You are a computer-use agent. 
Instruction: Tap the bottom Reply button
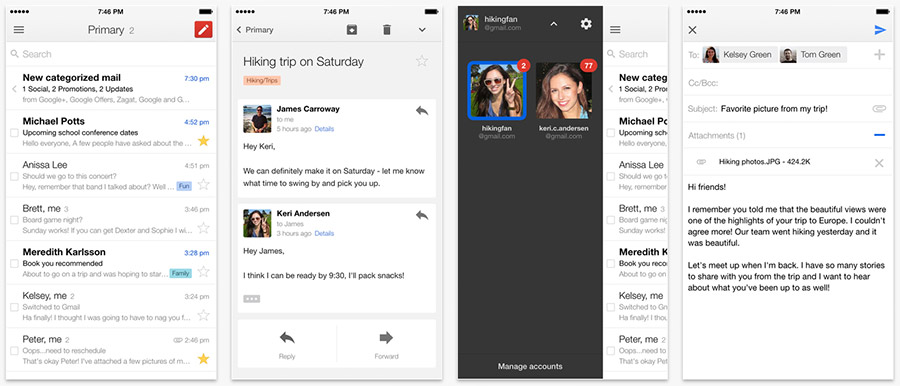(x=287, y=345)
